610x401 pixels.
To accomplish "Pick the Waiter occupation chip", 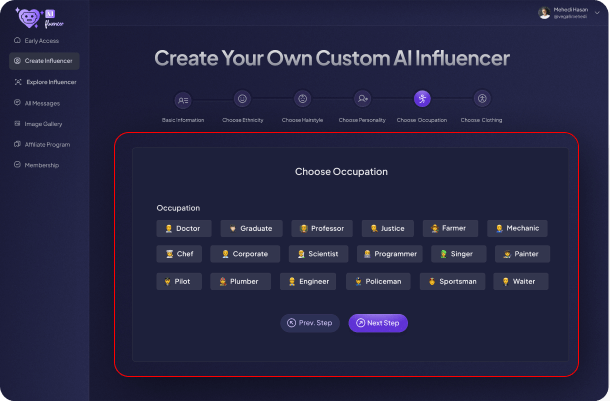I will 521,281.
